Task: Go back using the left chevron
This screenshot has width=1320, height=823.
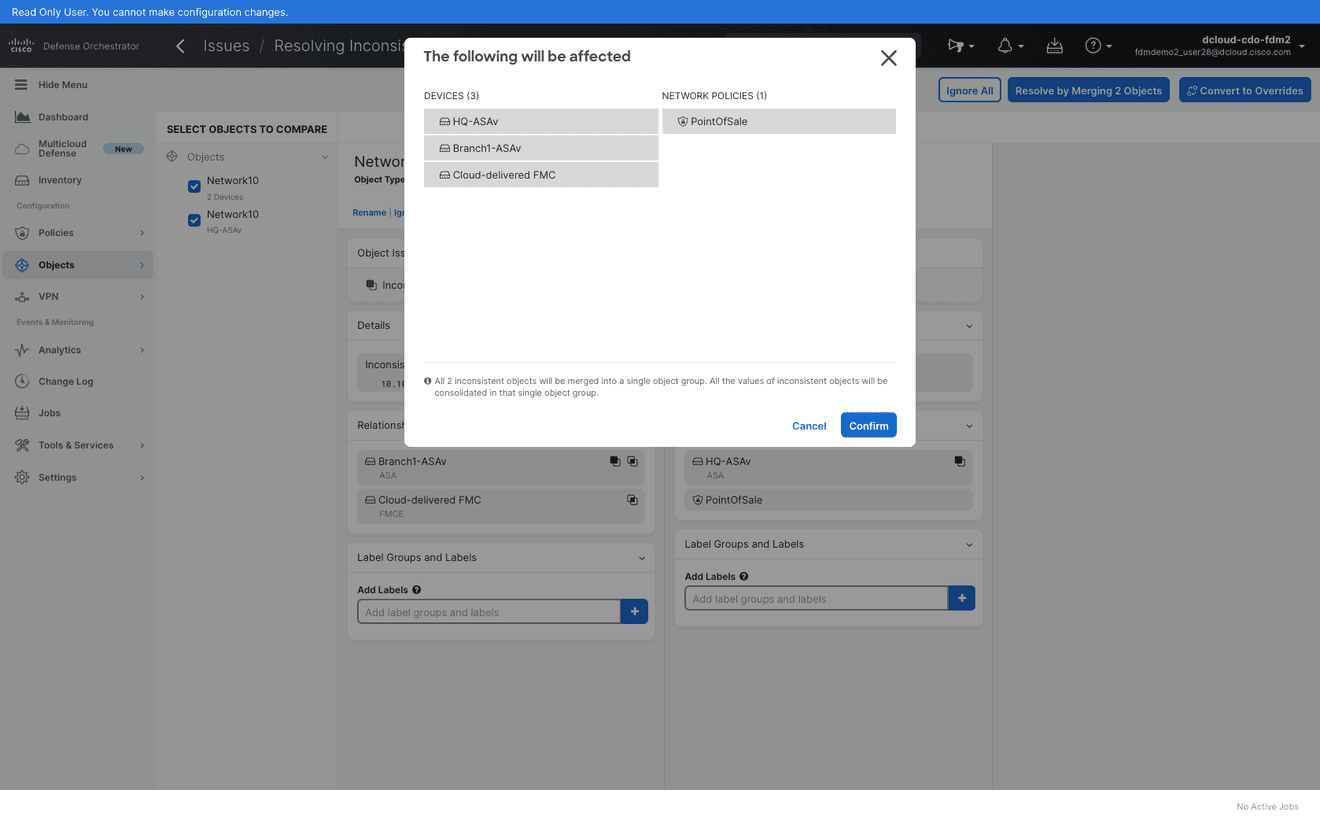Action: click(180, 46)
